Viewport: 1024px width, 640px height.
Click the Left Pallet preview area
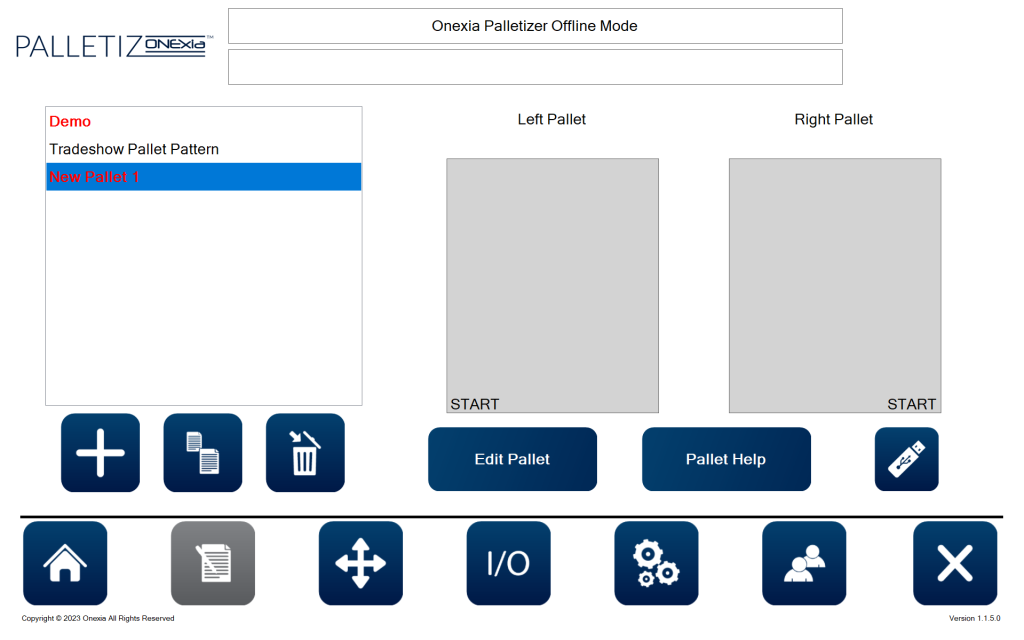click(552, 285)
